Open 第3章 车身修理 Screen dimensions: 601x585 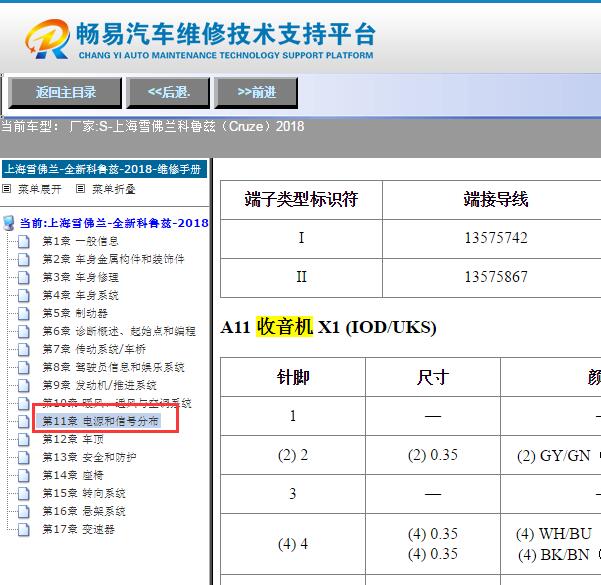point(80,277)
